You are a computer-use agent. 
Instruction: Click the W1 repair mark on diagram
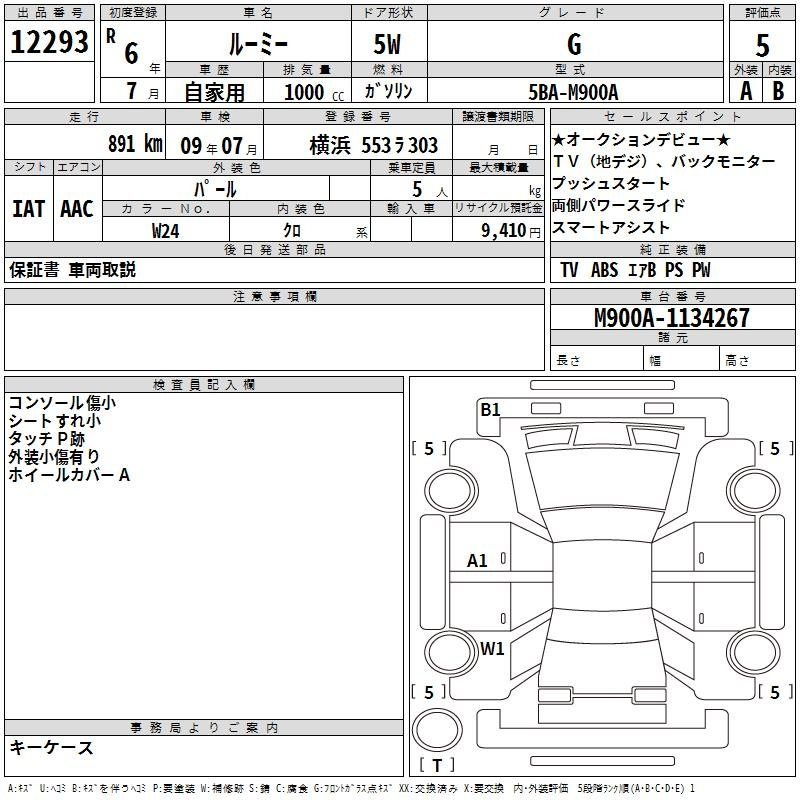coord(492,648)
